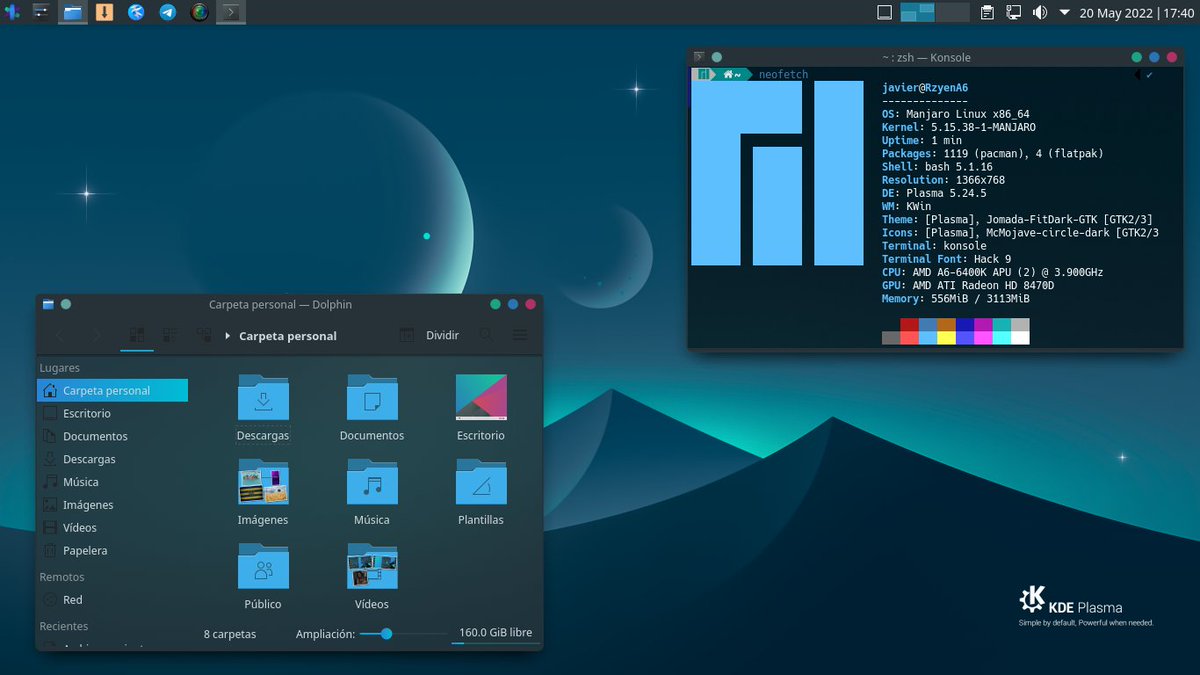Open Telegram from the top panel
This screenshot has height=675, width=1200.
168,13
